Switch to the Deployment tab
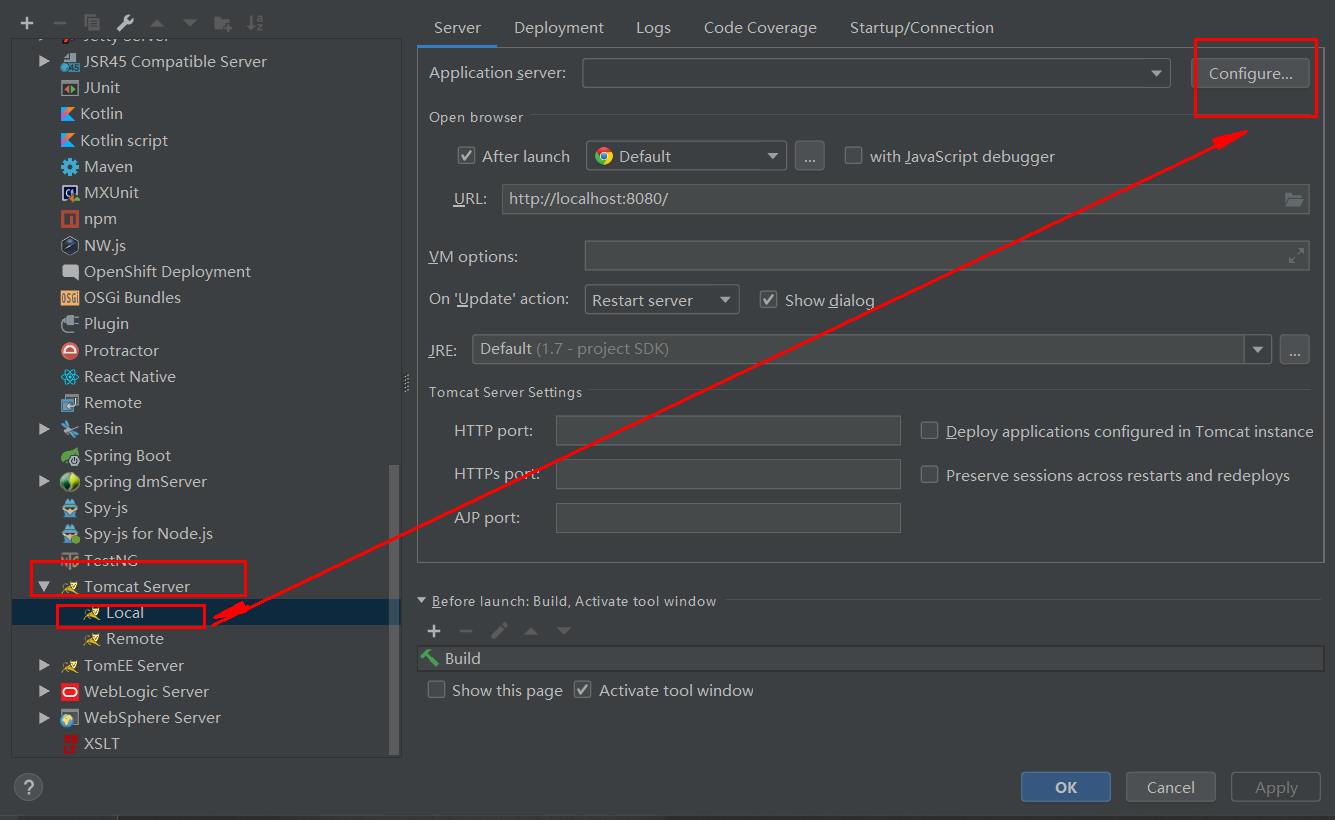Image resolution: width=1335 pixels, height=820 pixels. [559, 28]
